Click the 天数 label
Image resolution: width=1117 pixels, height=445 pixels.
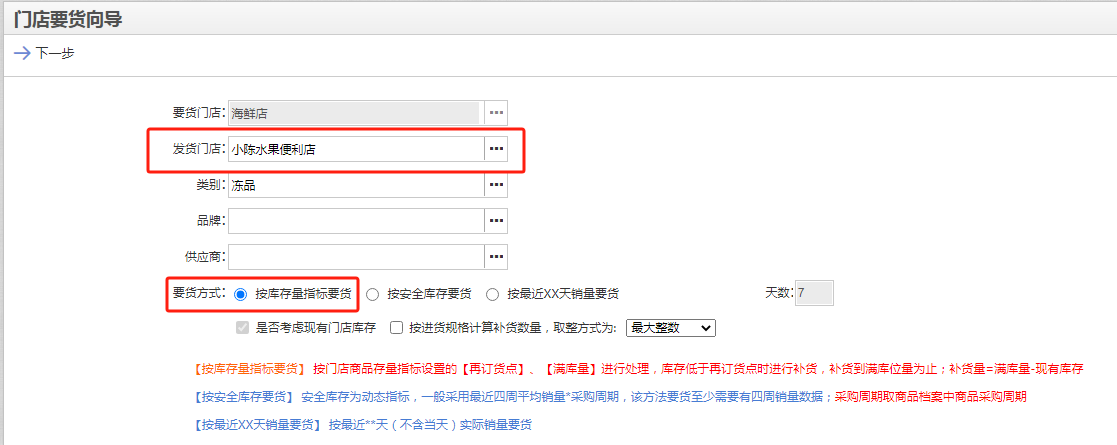point(779,293)
